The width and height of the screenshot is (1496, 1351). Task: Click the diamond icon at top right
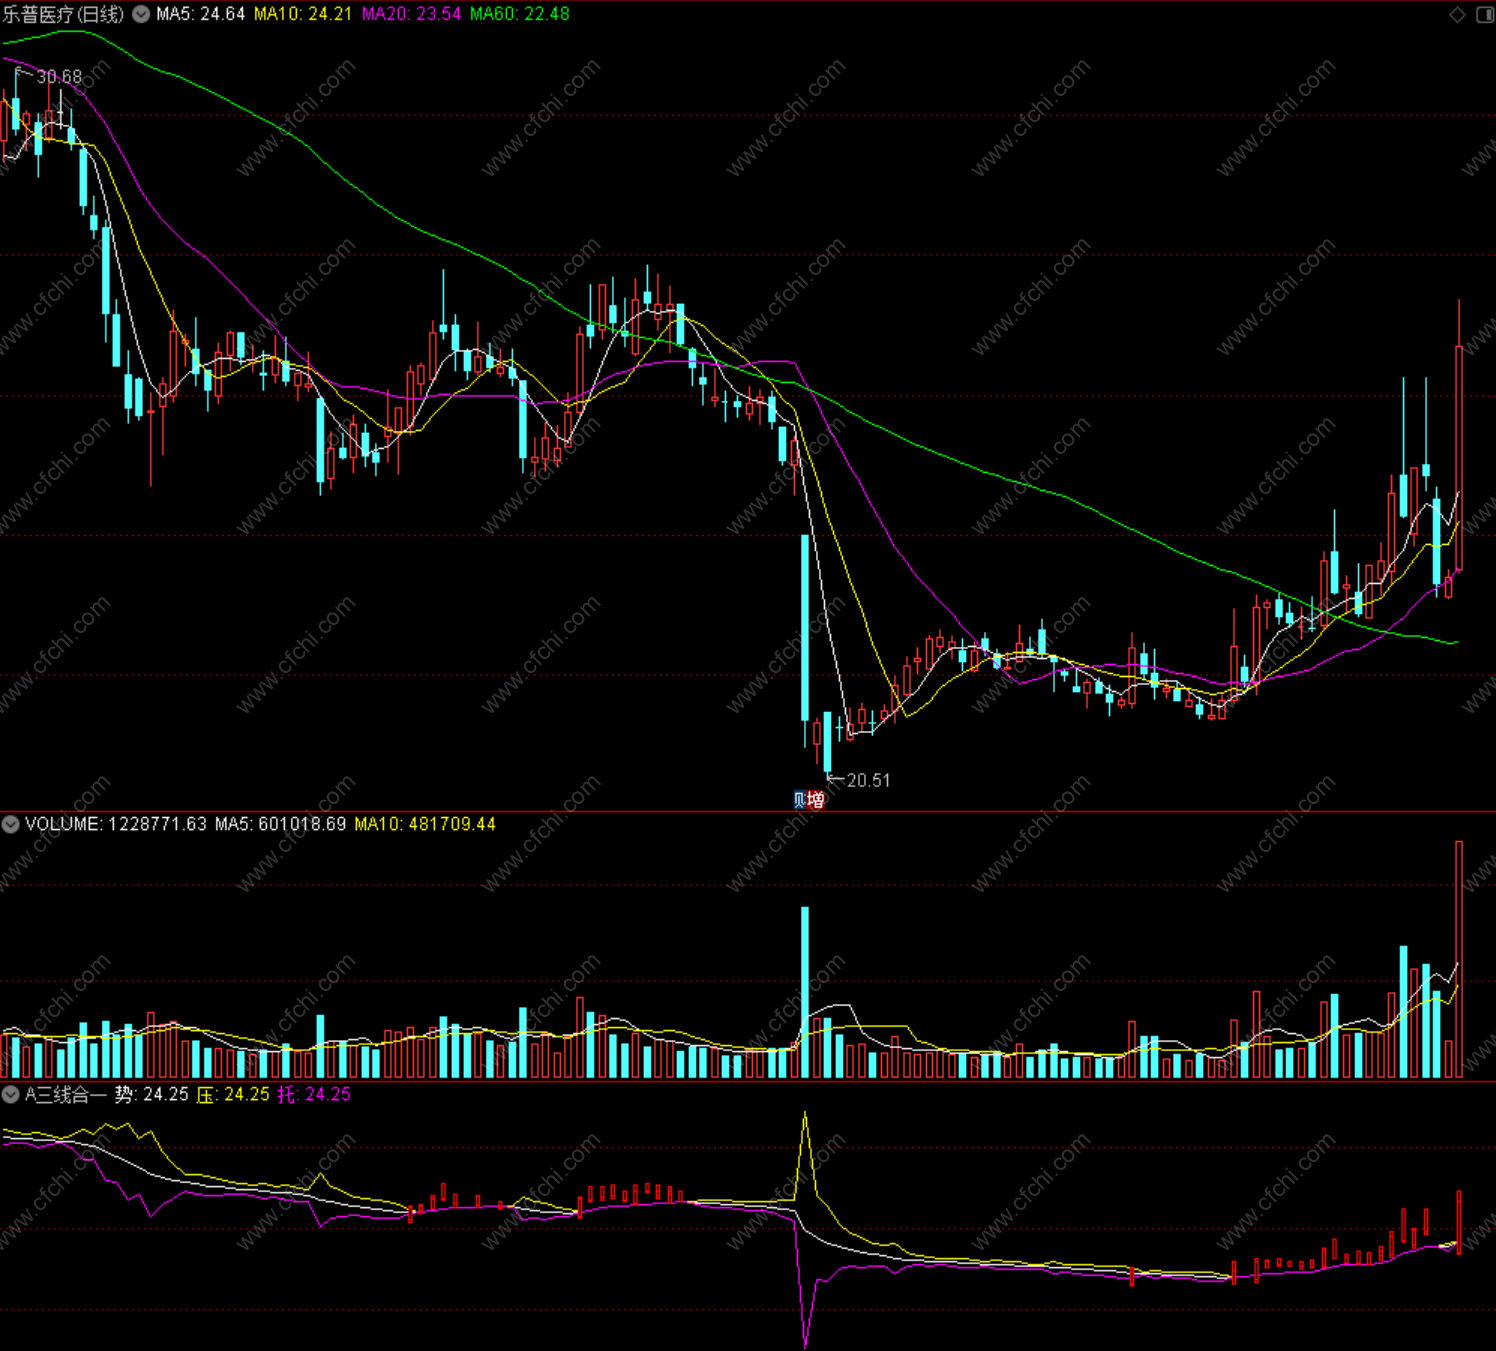[x=1458, y=14]
